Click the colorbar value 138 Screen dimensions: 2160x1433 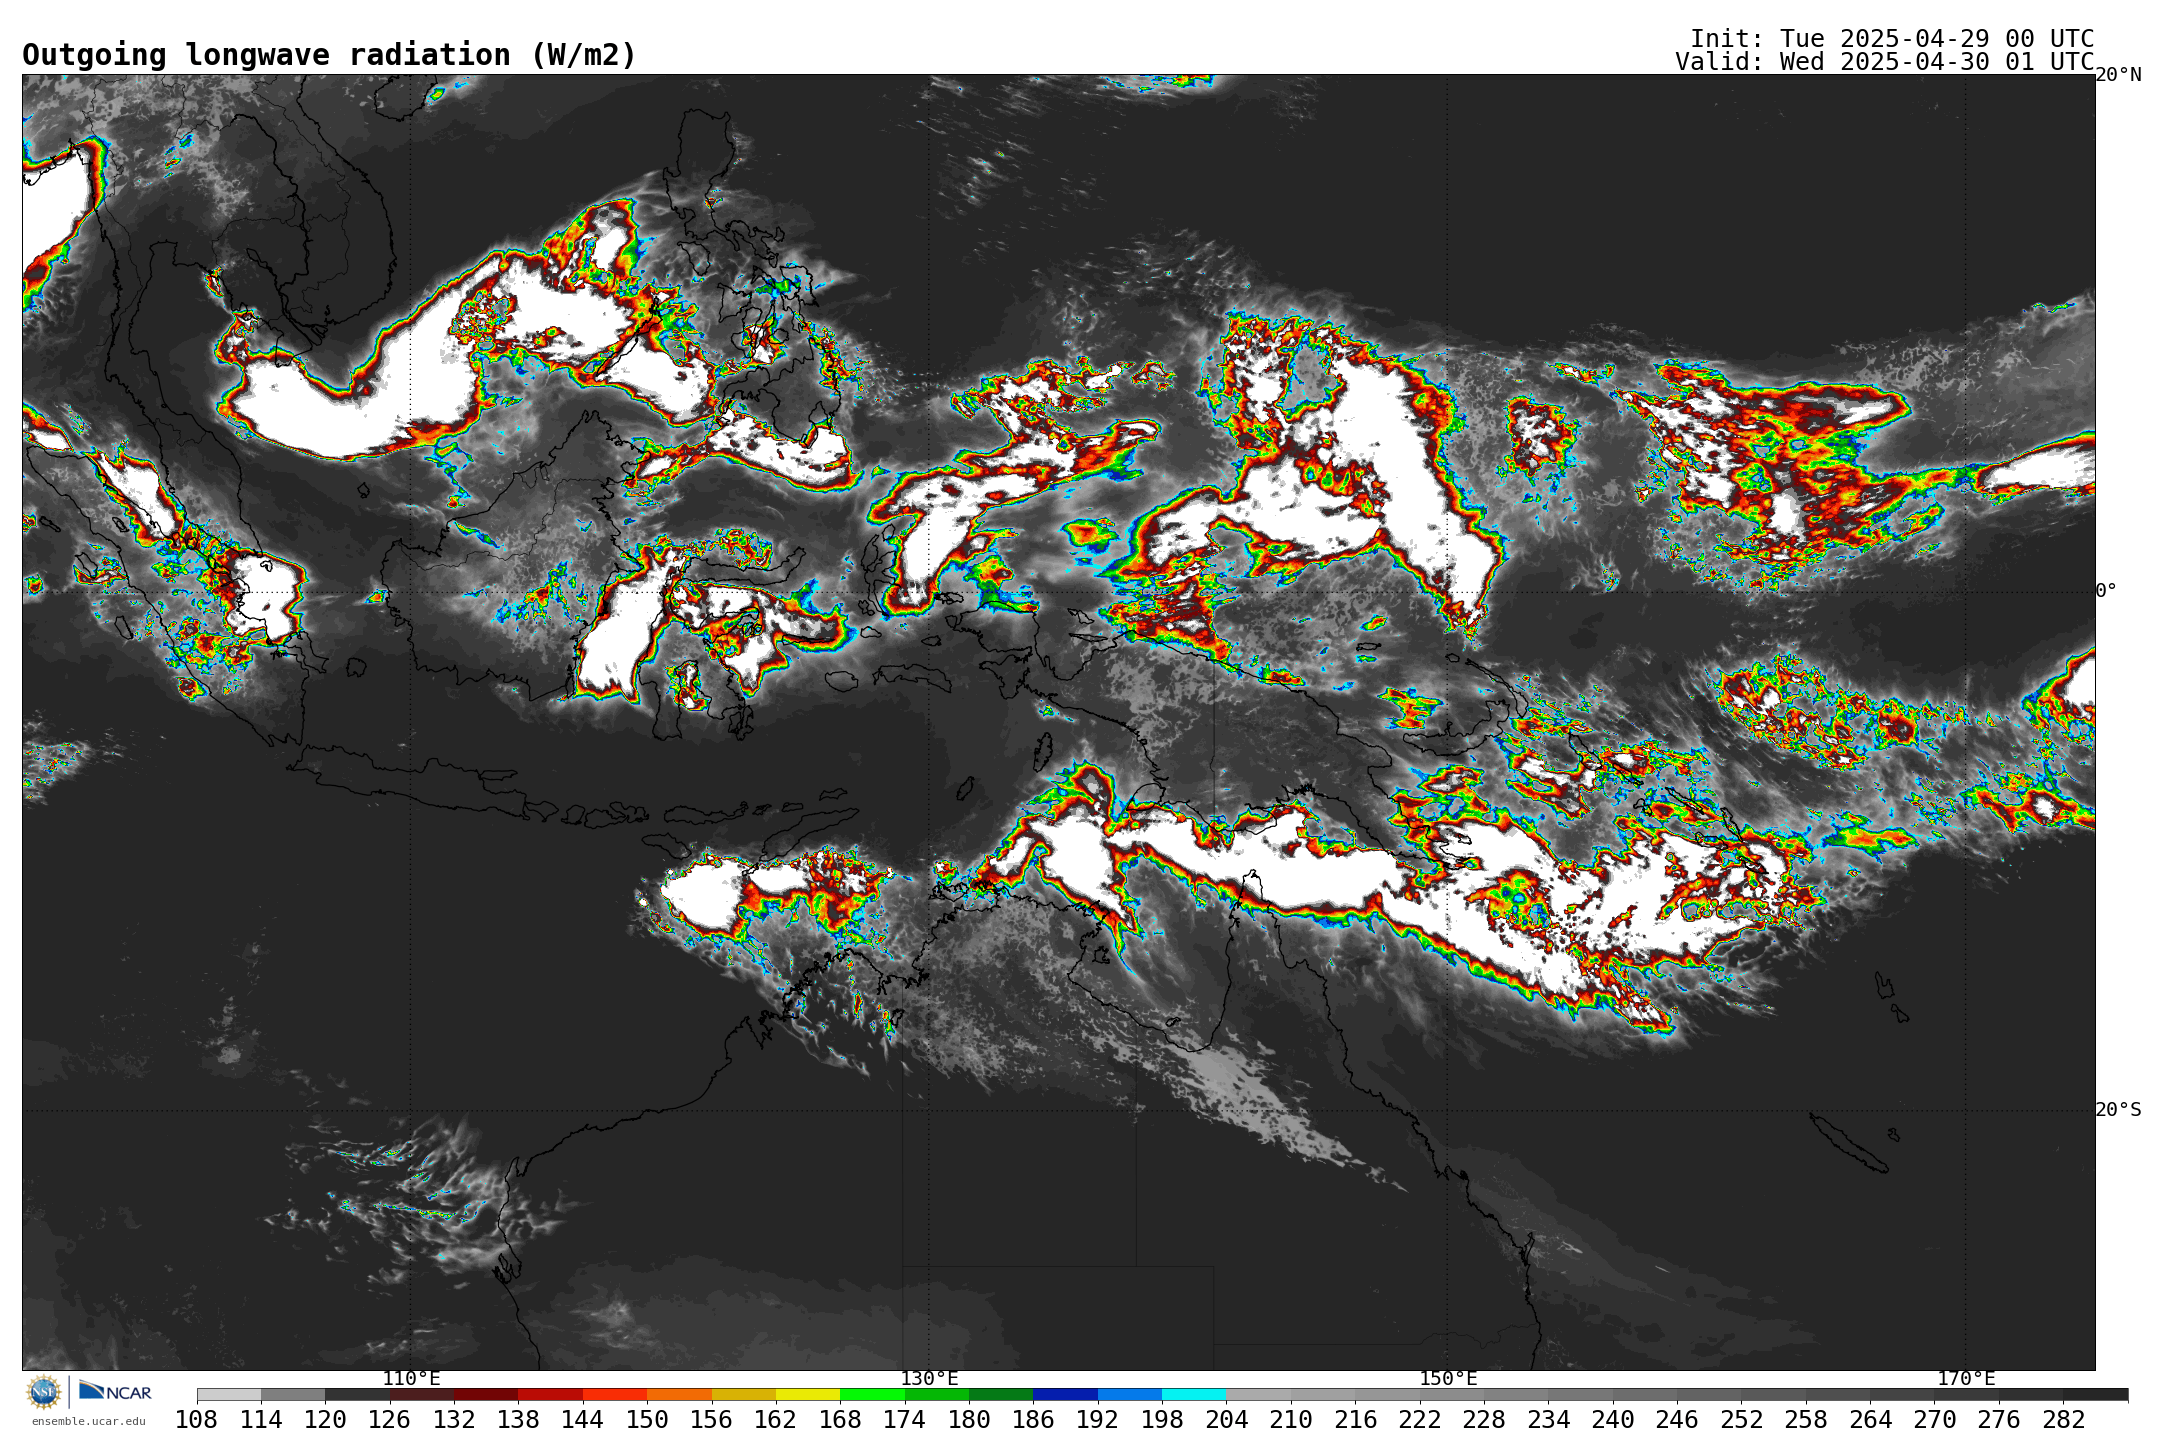[x=518, y=1419]
